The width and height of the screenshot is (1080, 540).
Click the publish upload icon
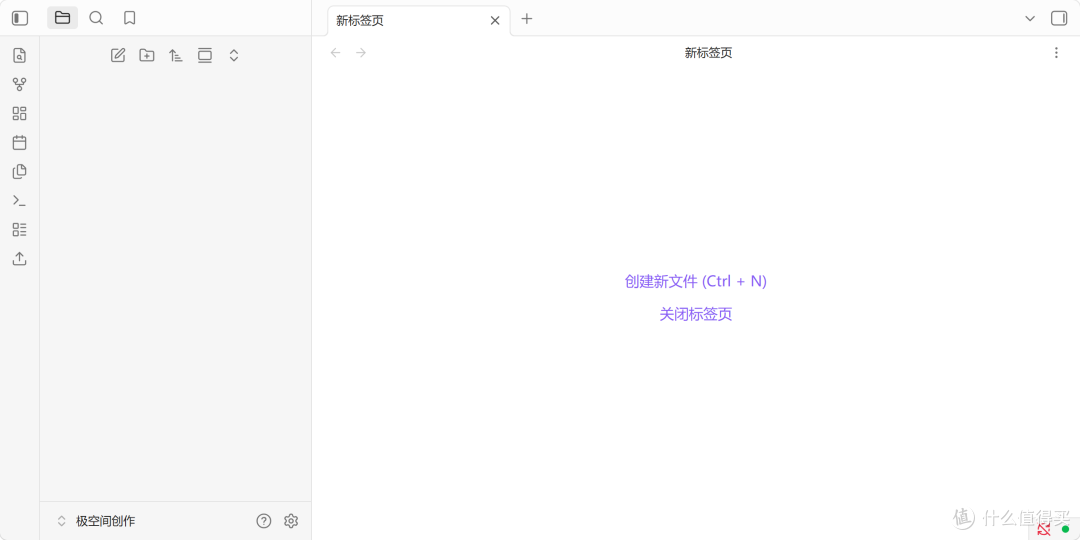[x=19, y=258]
